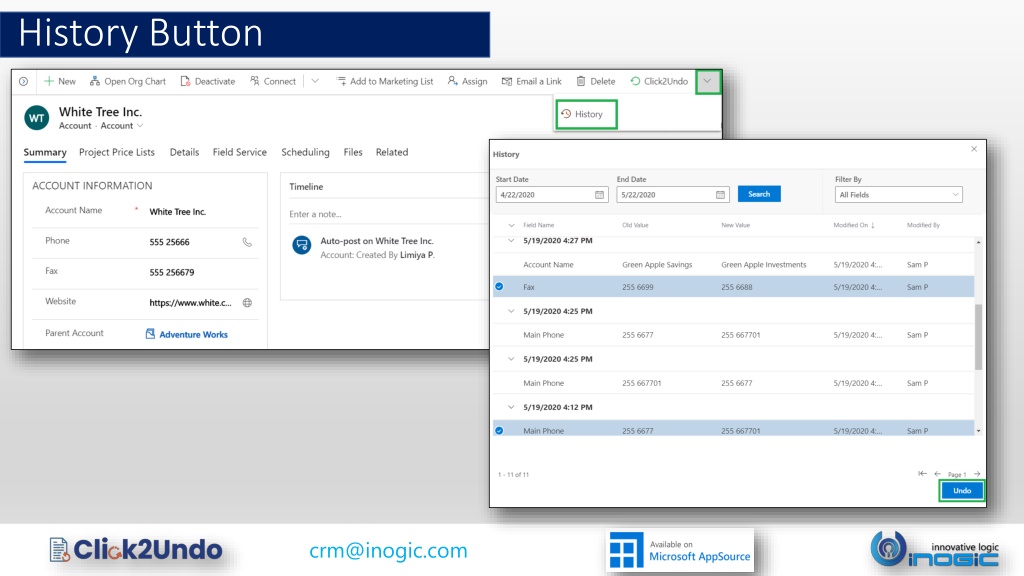
Task: Click the history list vertical scrollbar
Action: (x=978, y=337)
